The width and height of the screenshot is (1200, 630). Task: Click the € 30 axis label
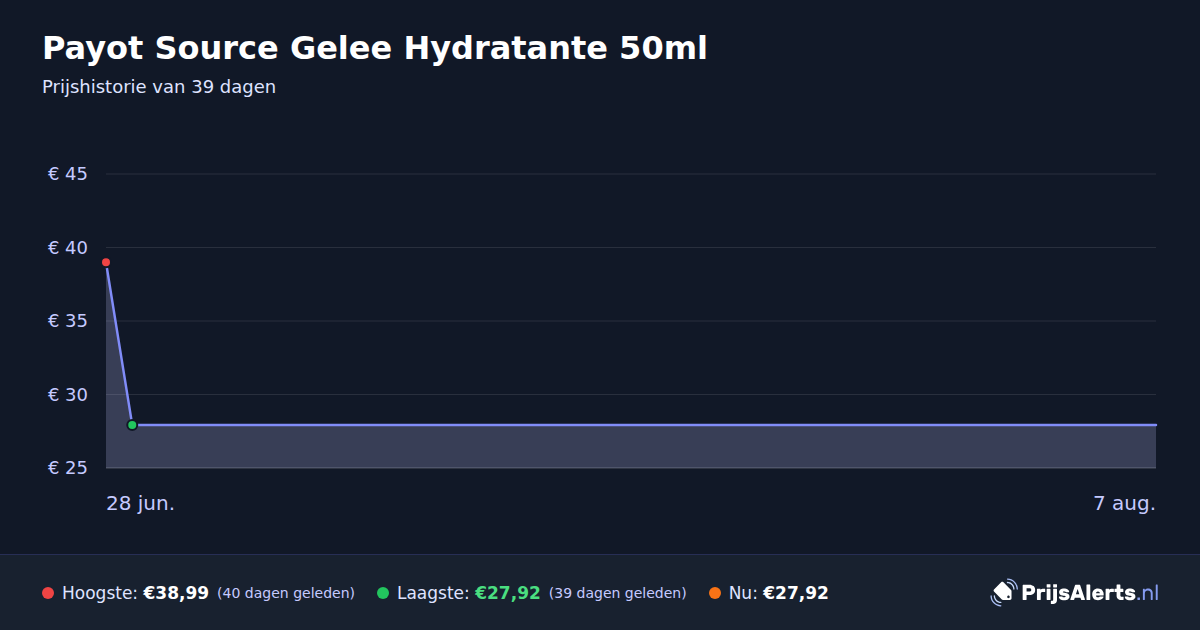click(x=68, y=395)
